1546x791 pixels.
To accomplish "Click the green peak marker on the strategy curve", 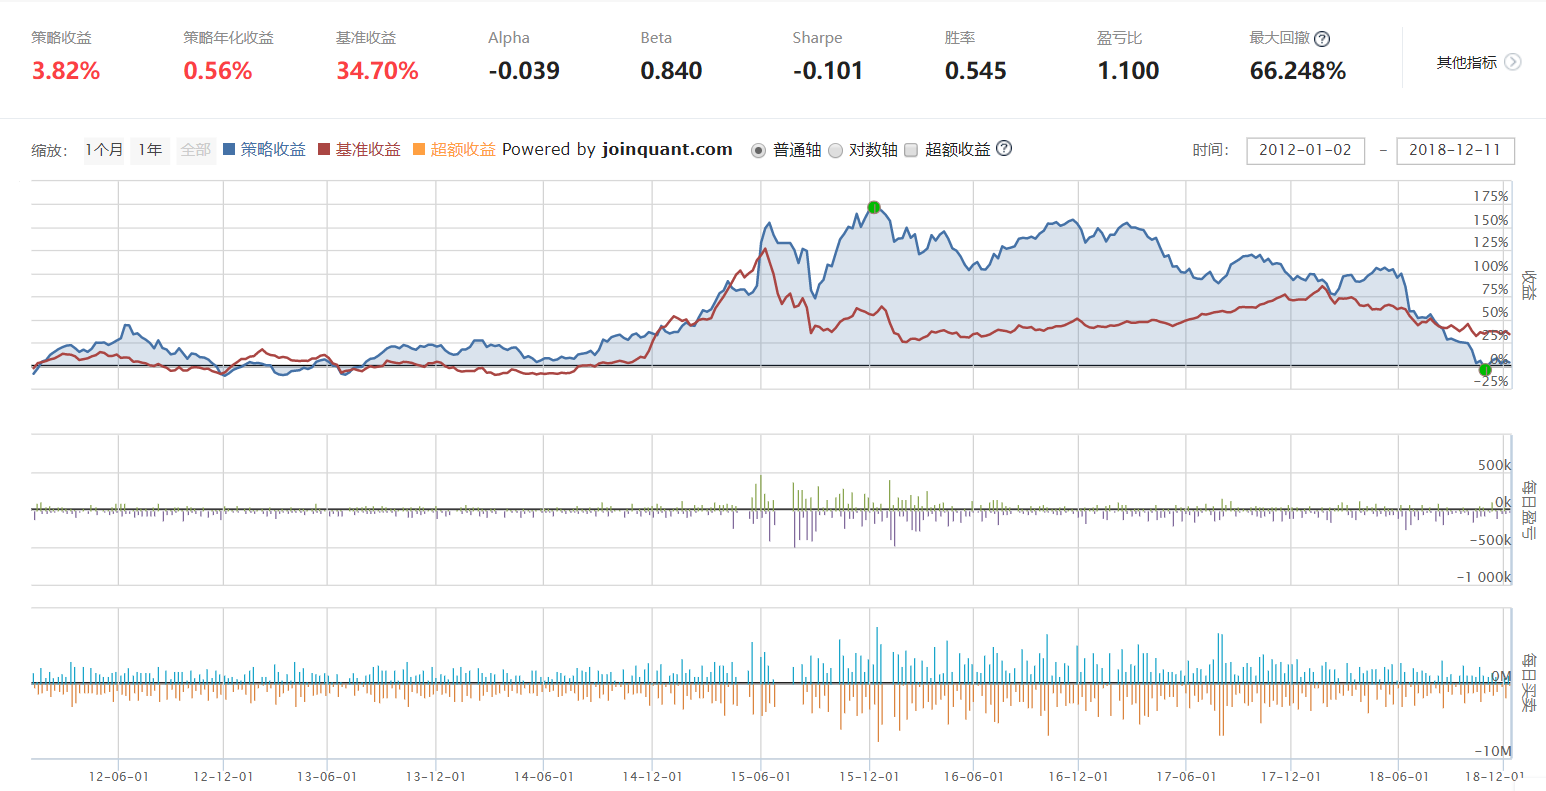I will 874,207.
